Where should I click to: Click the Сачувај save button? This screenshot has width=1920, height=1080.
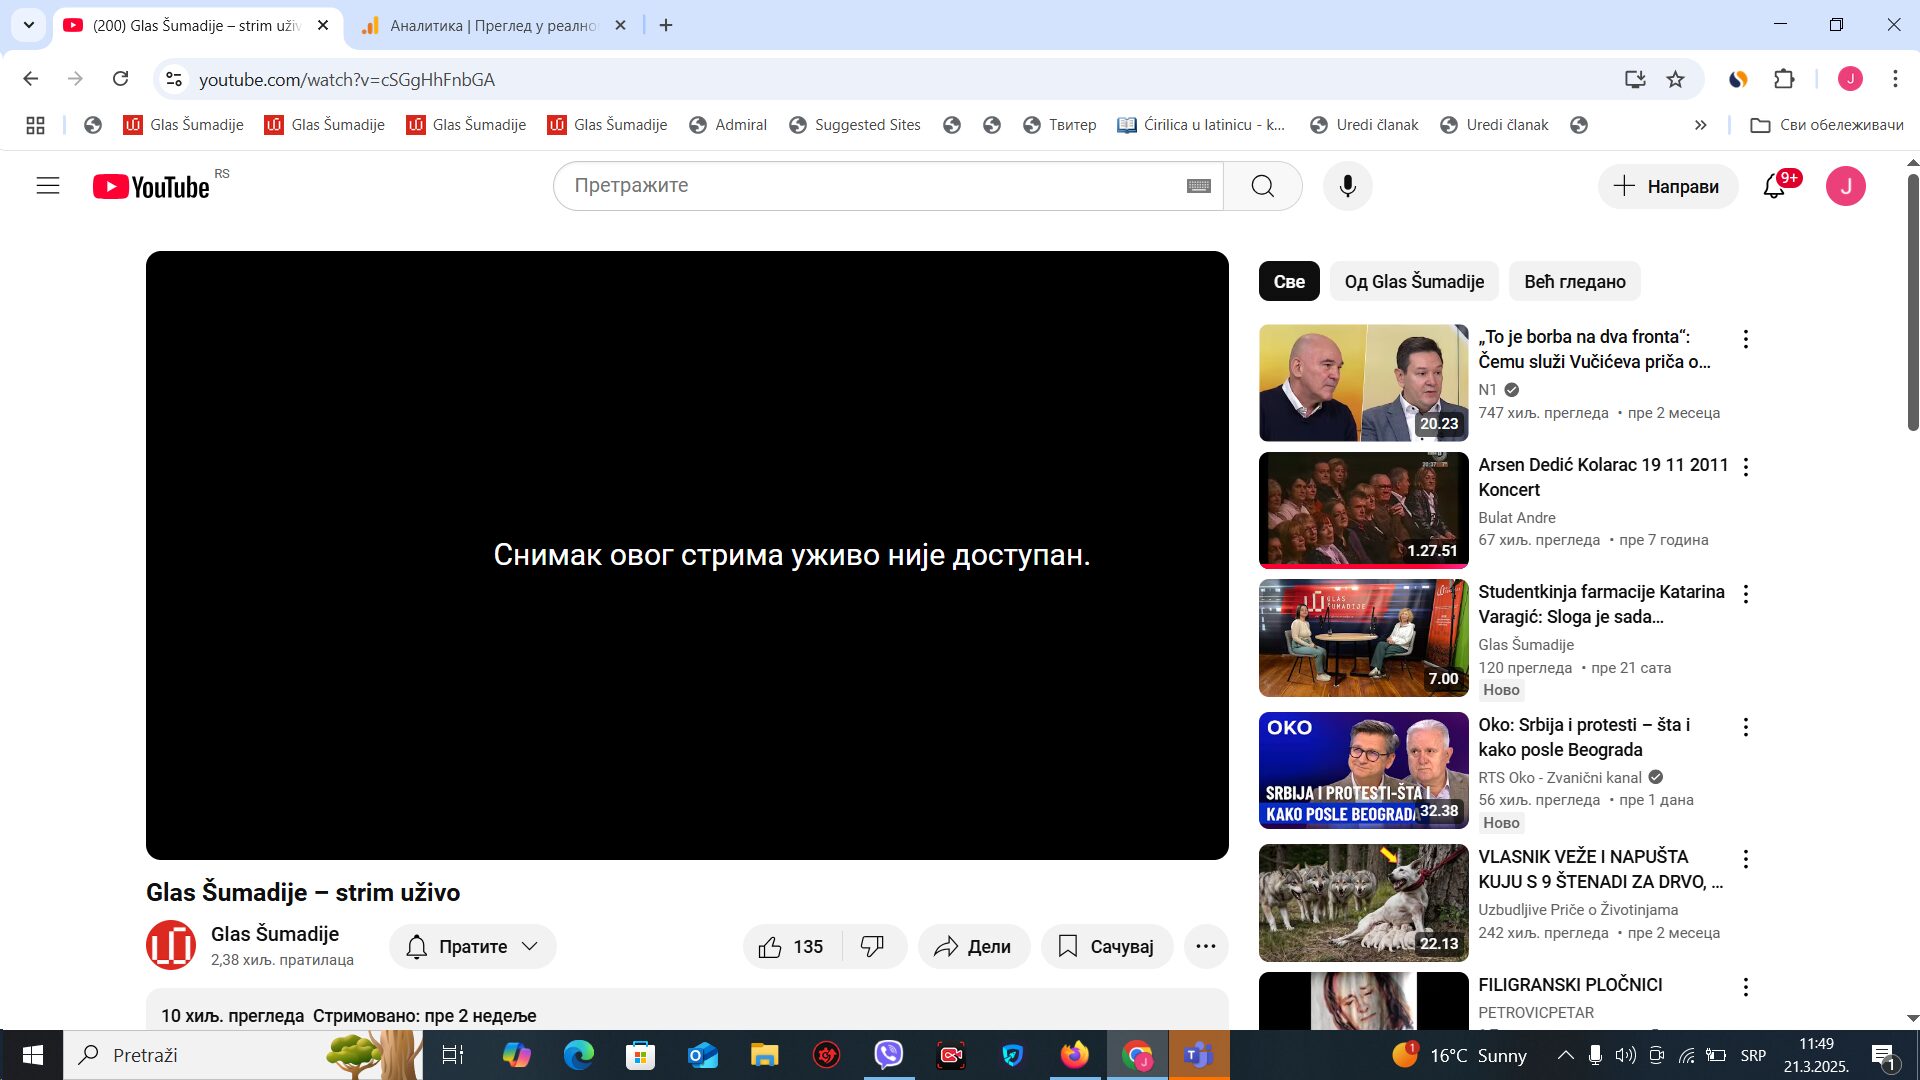(1106, 947)
